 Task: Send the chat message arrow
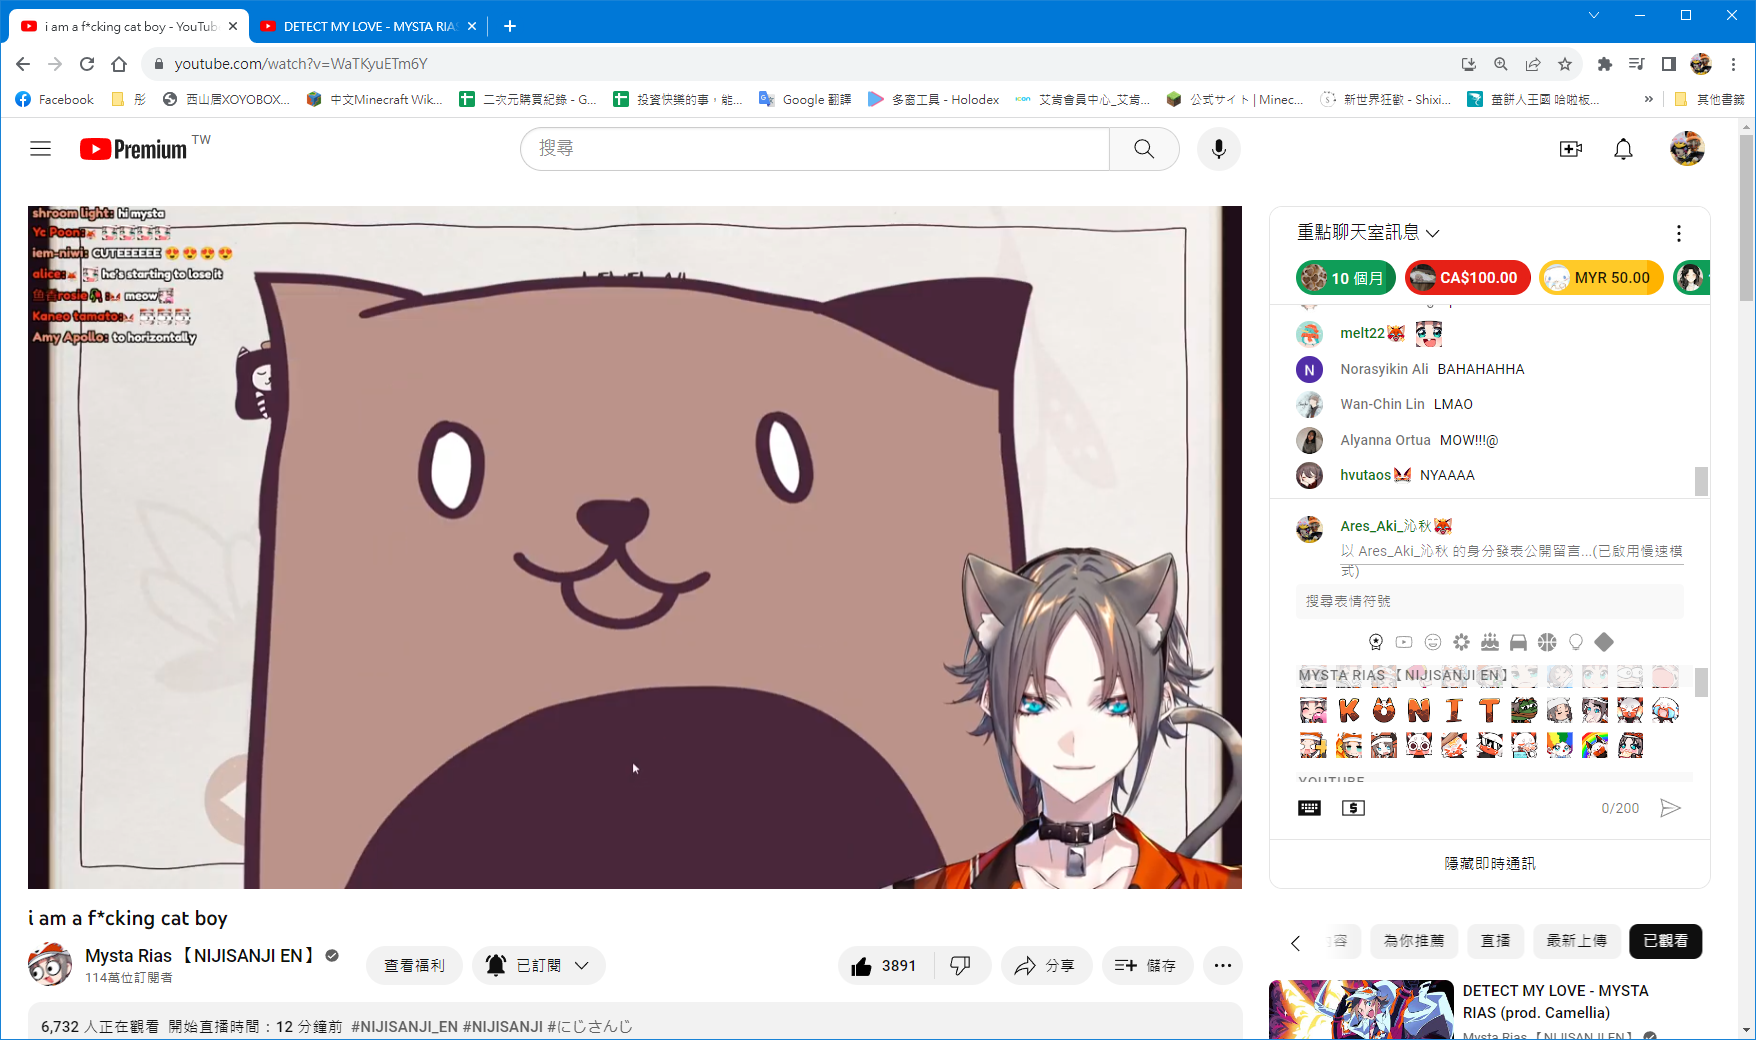click(x=1670, y=808)
